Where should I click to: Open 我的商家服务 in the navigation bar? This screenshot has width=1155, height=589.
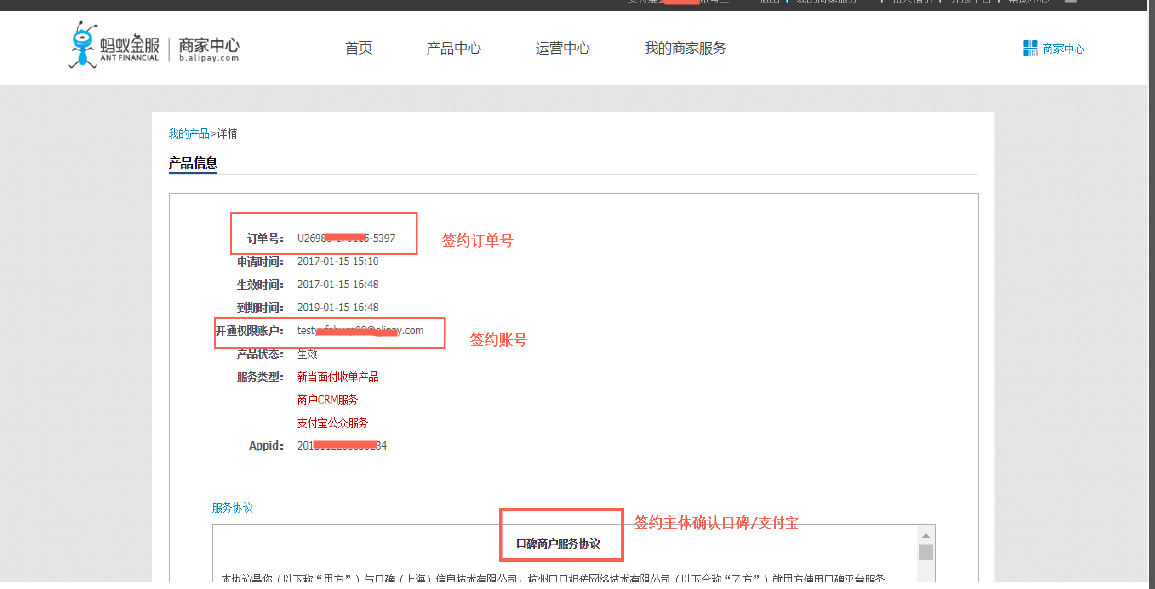[x=685, y=49]
